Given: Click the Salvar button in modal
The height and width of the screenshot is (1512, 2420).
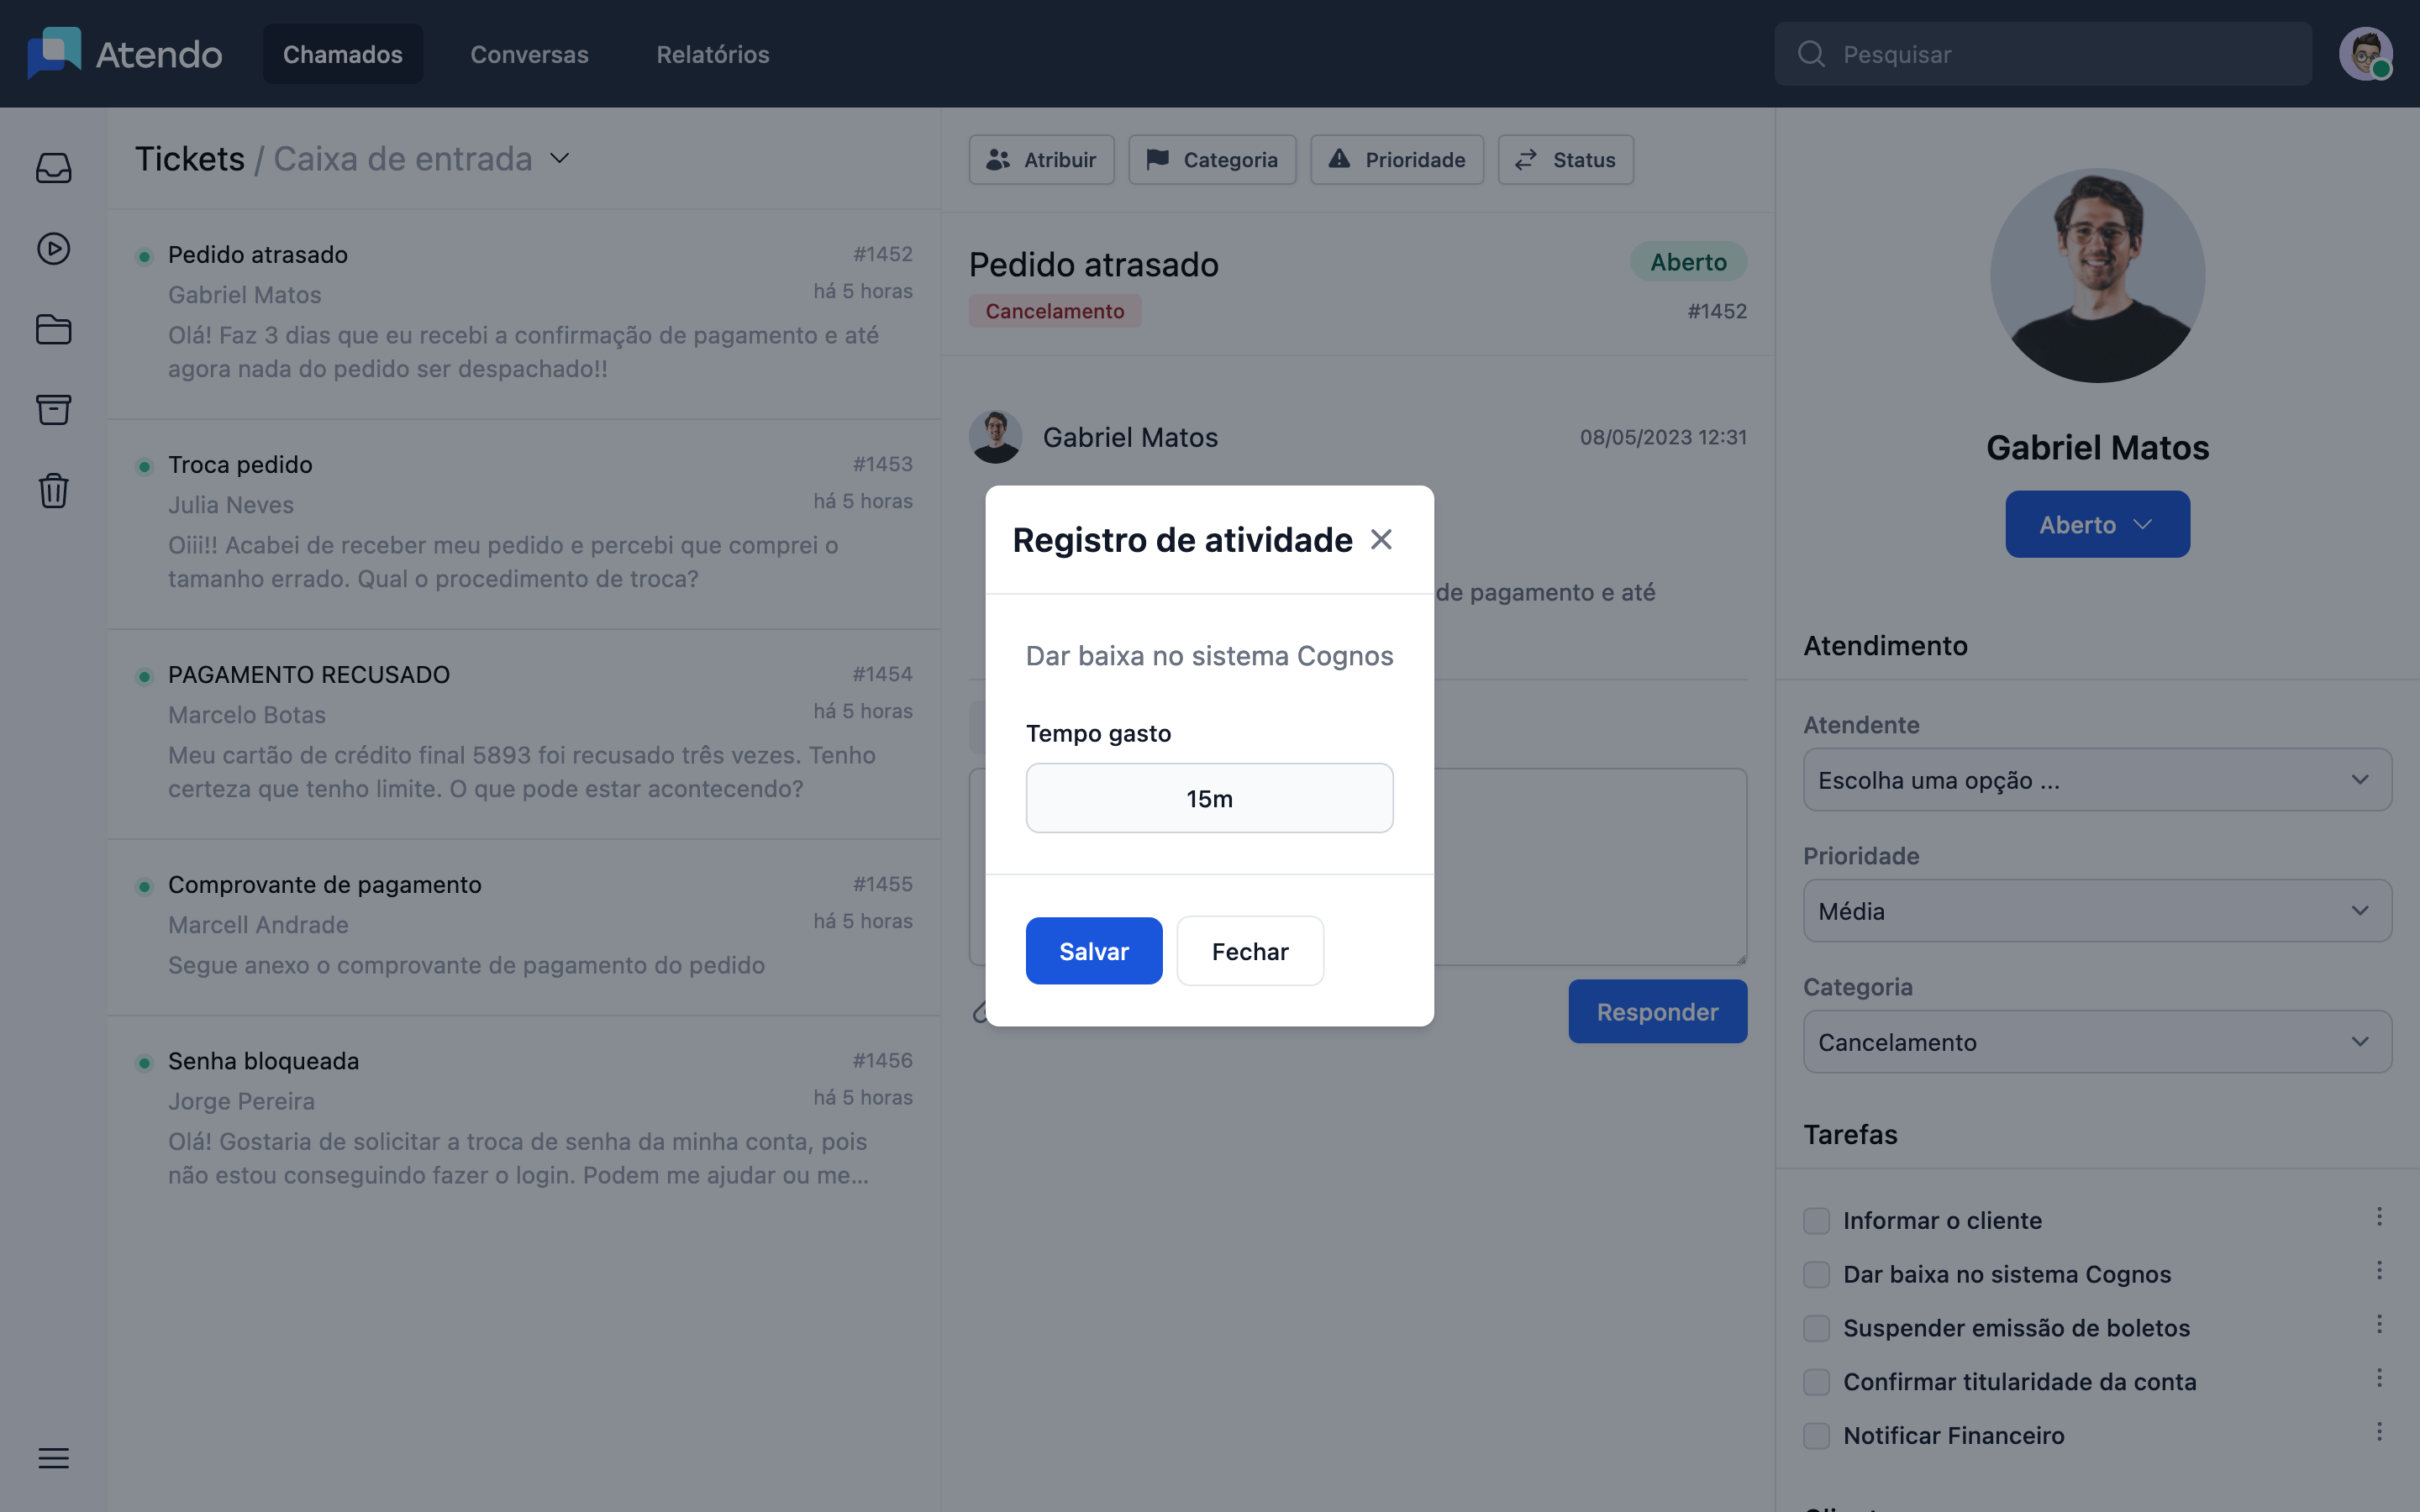Looking at the screenshot, I should [1094, 951].
